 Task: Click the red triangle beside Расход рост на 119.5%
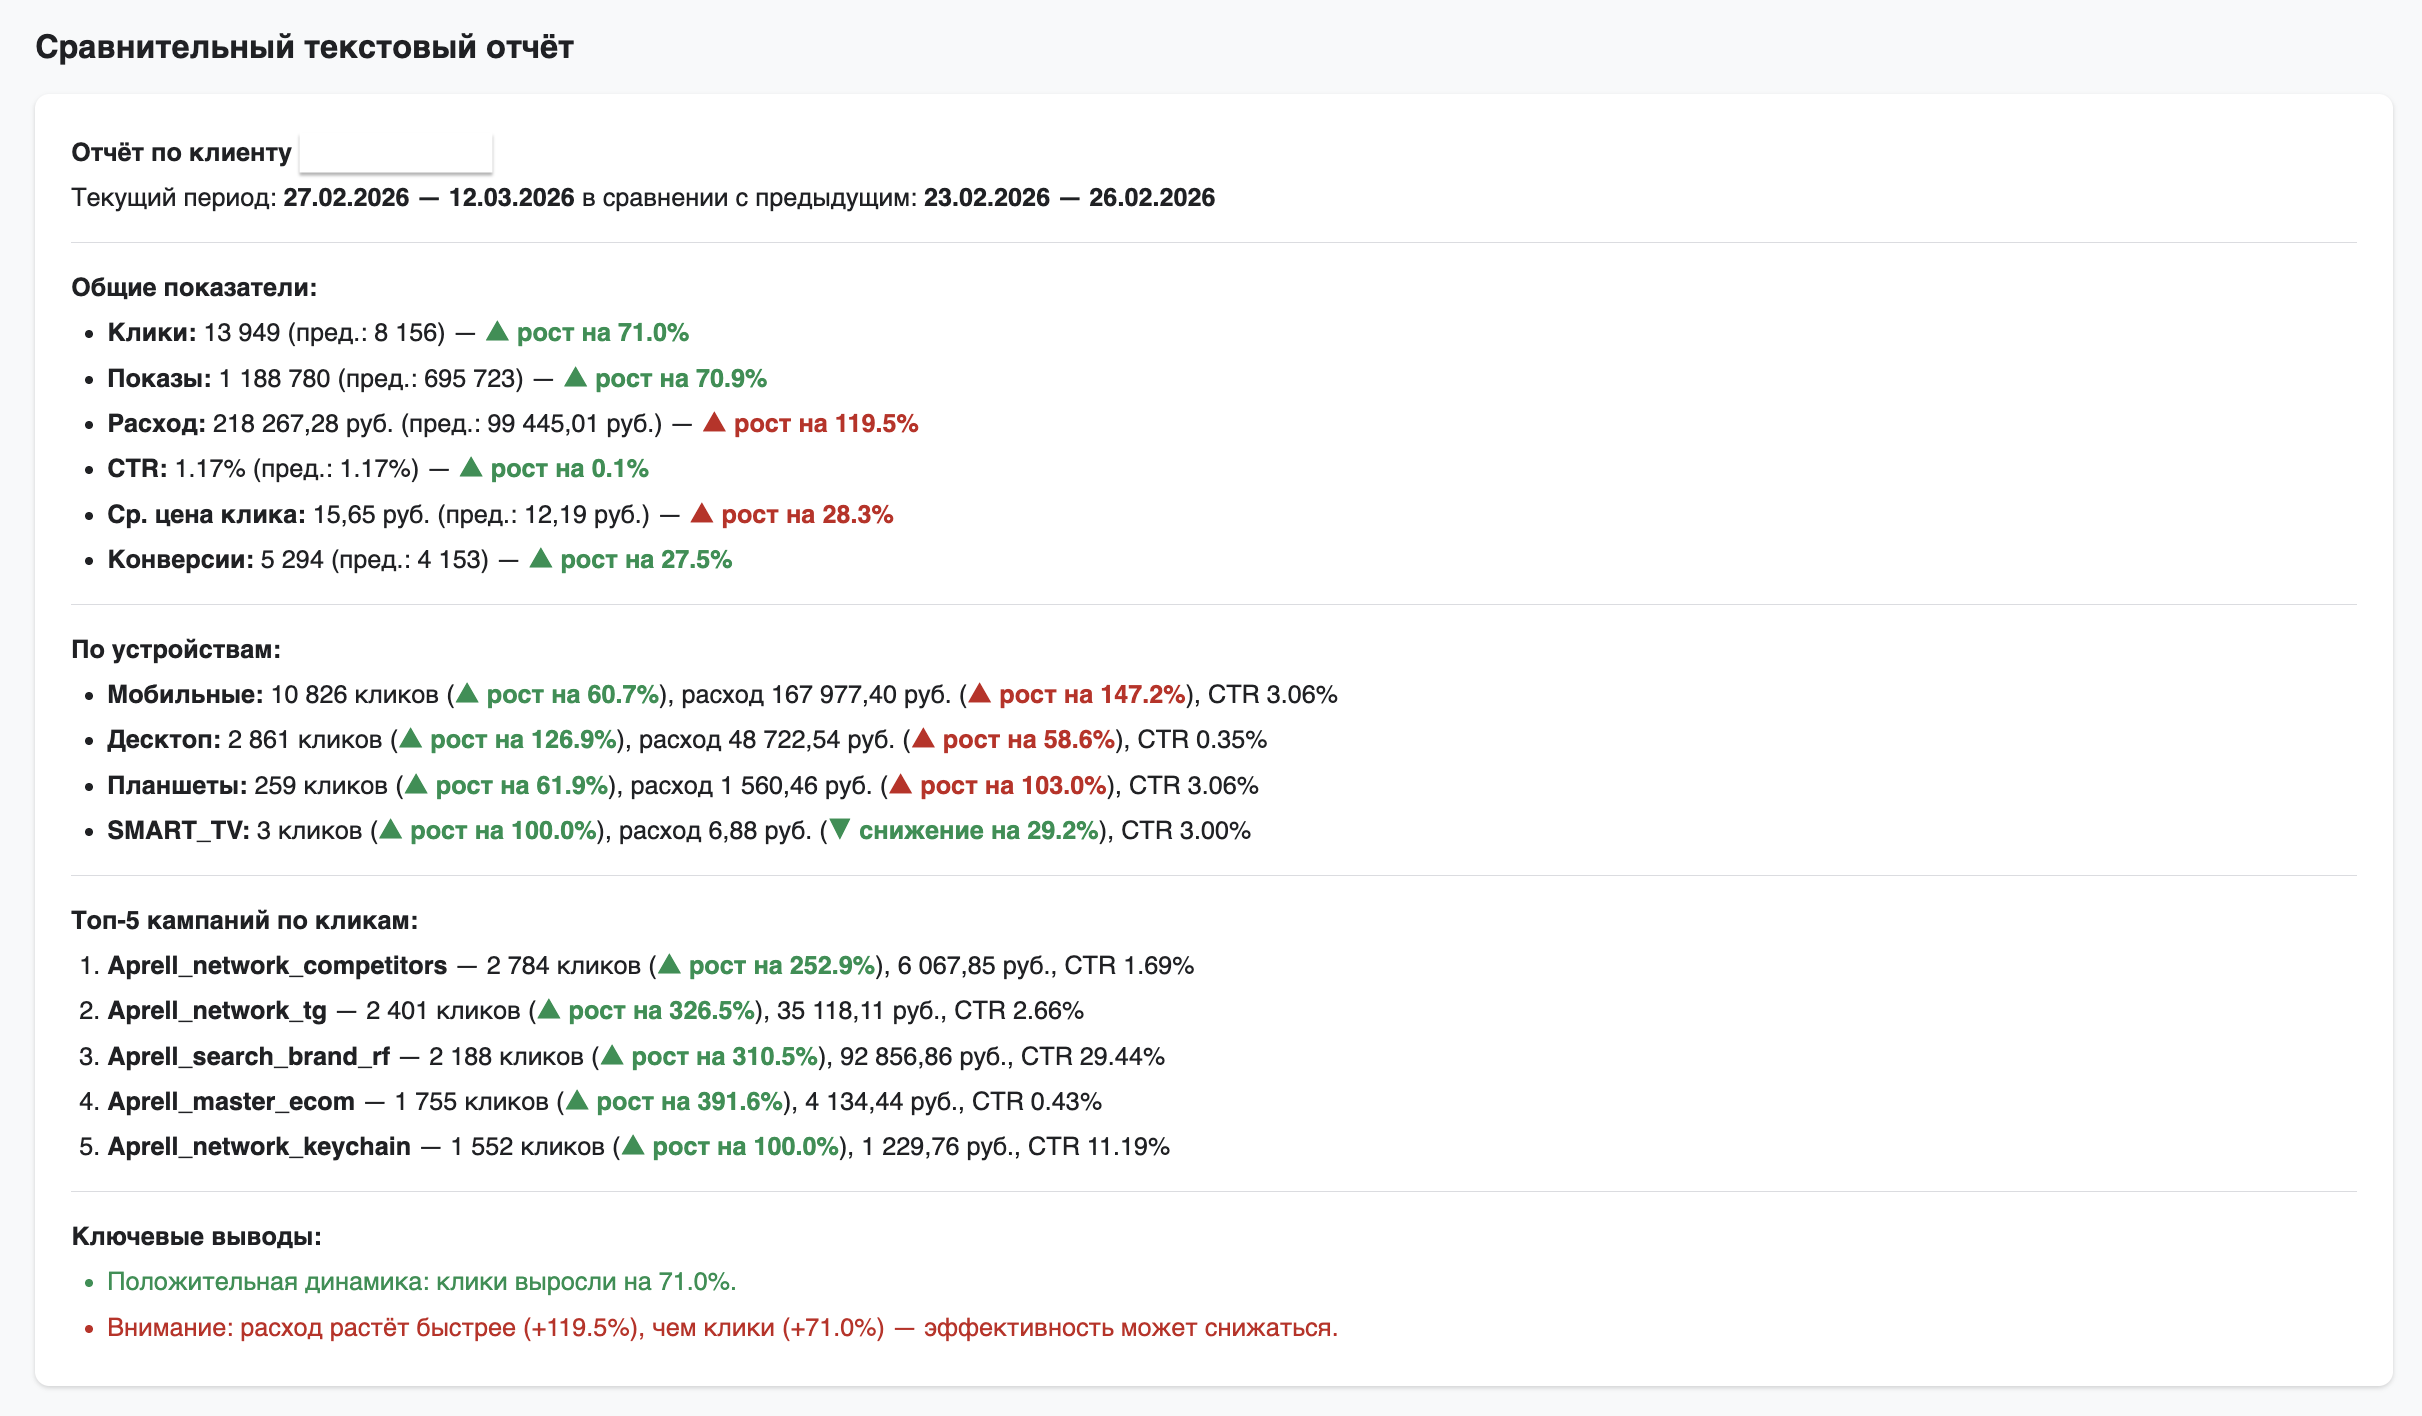pos(714,422)
